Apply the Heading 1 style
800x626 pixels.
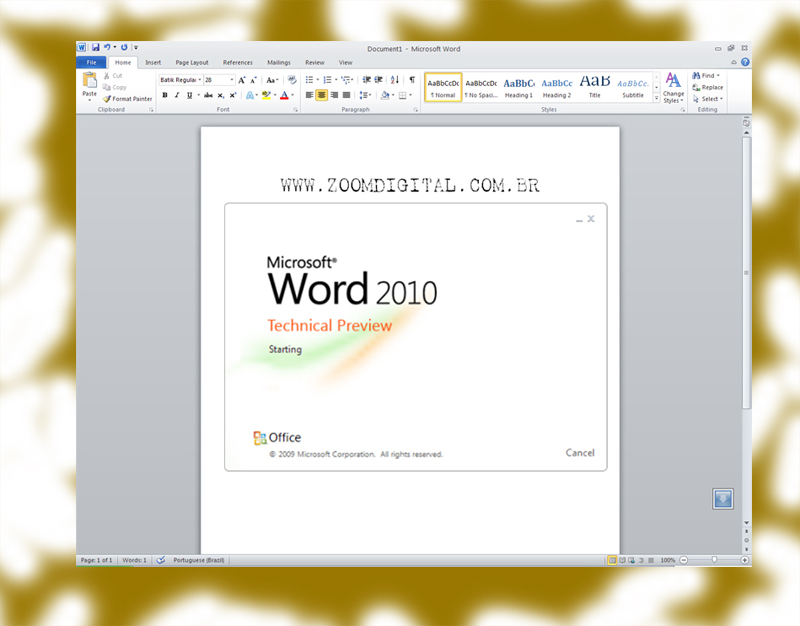[519, 88]
